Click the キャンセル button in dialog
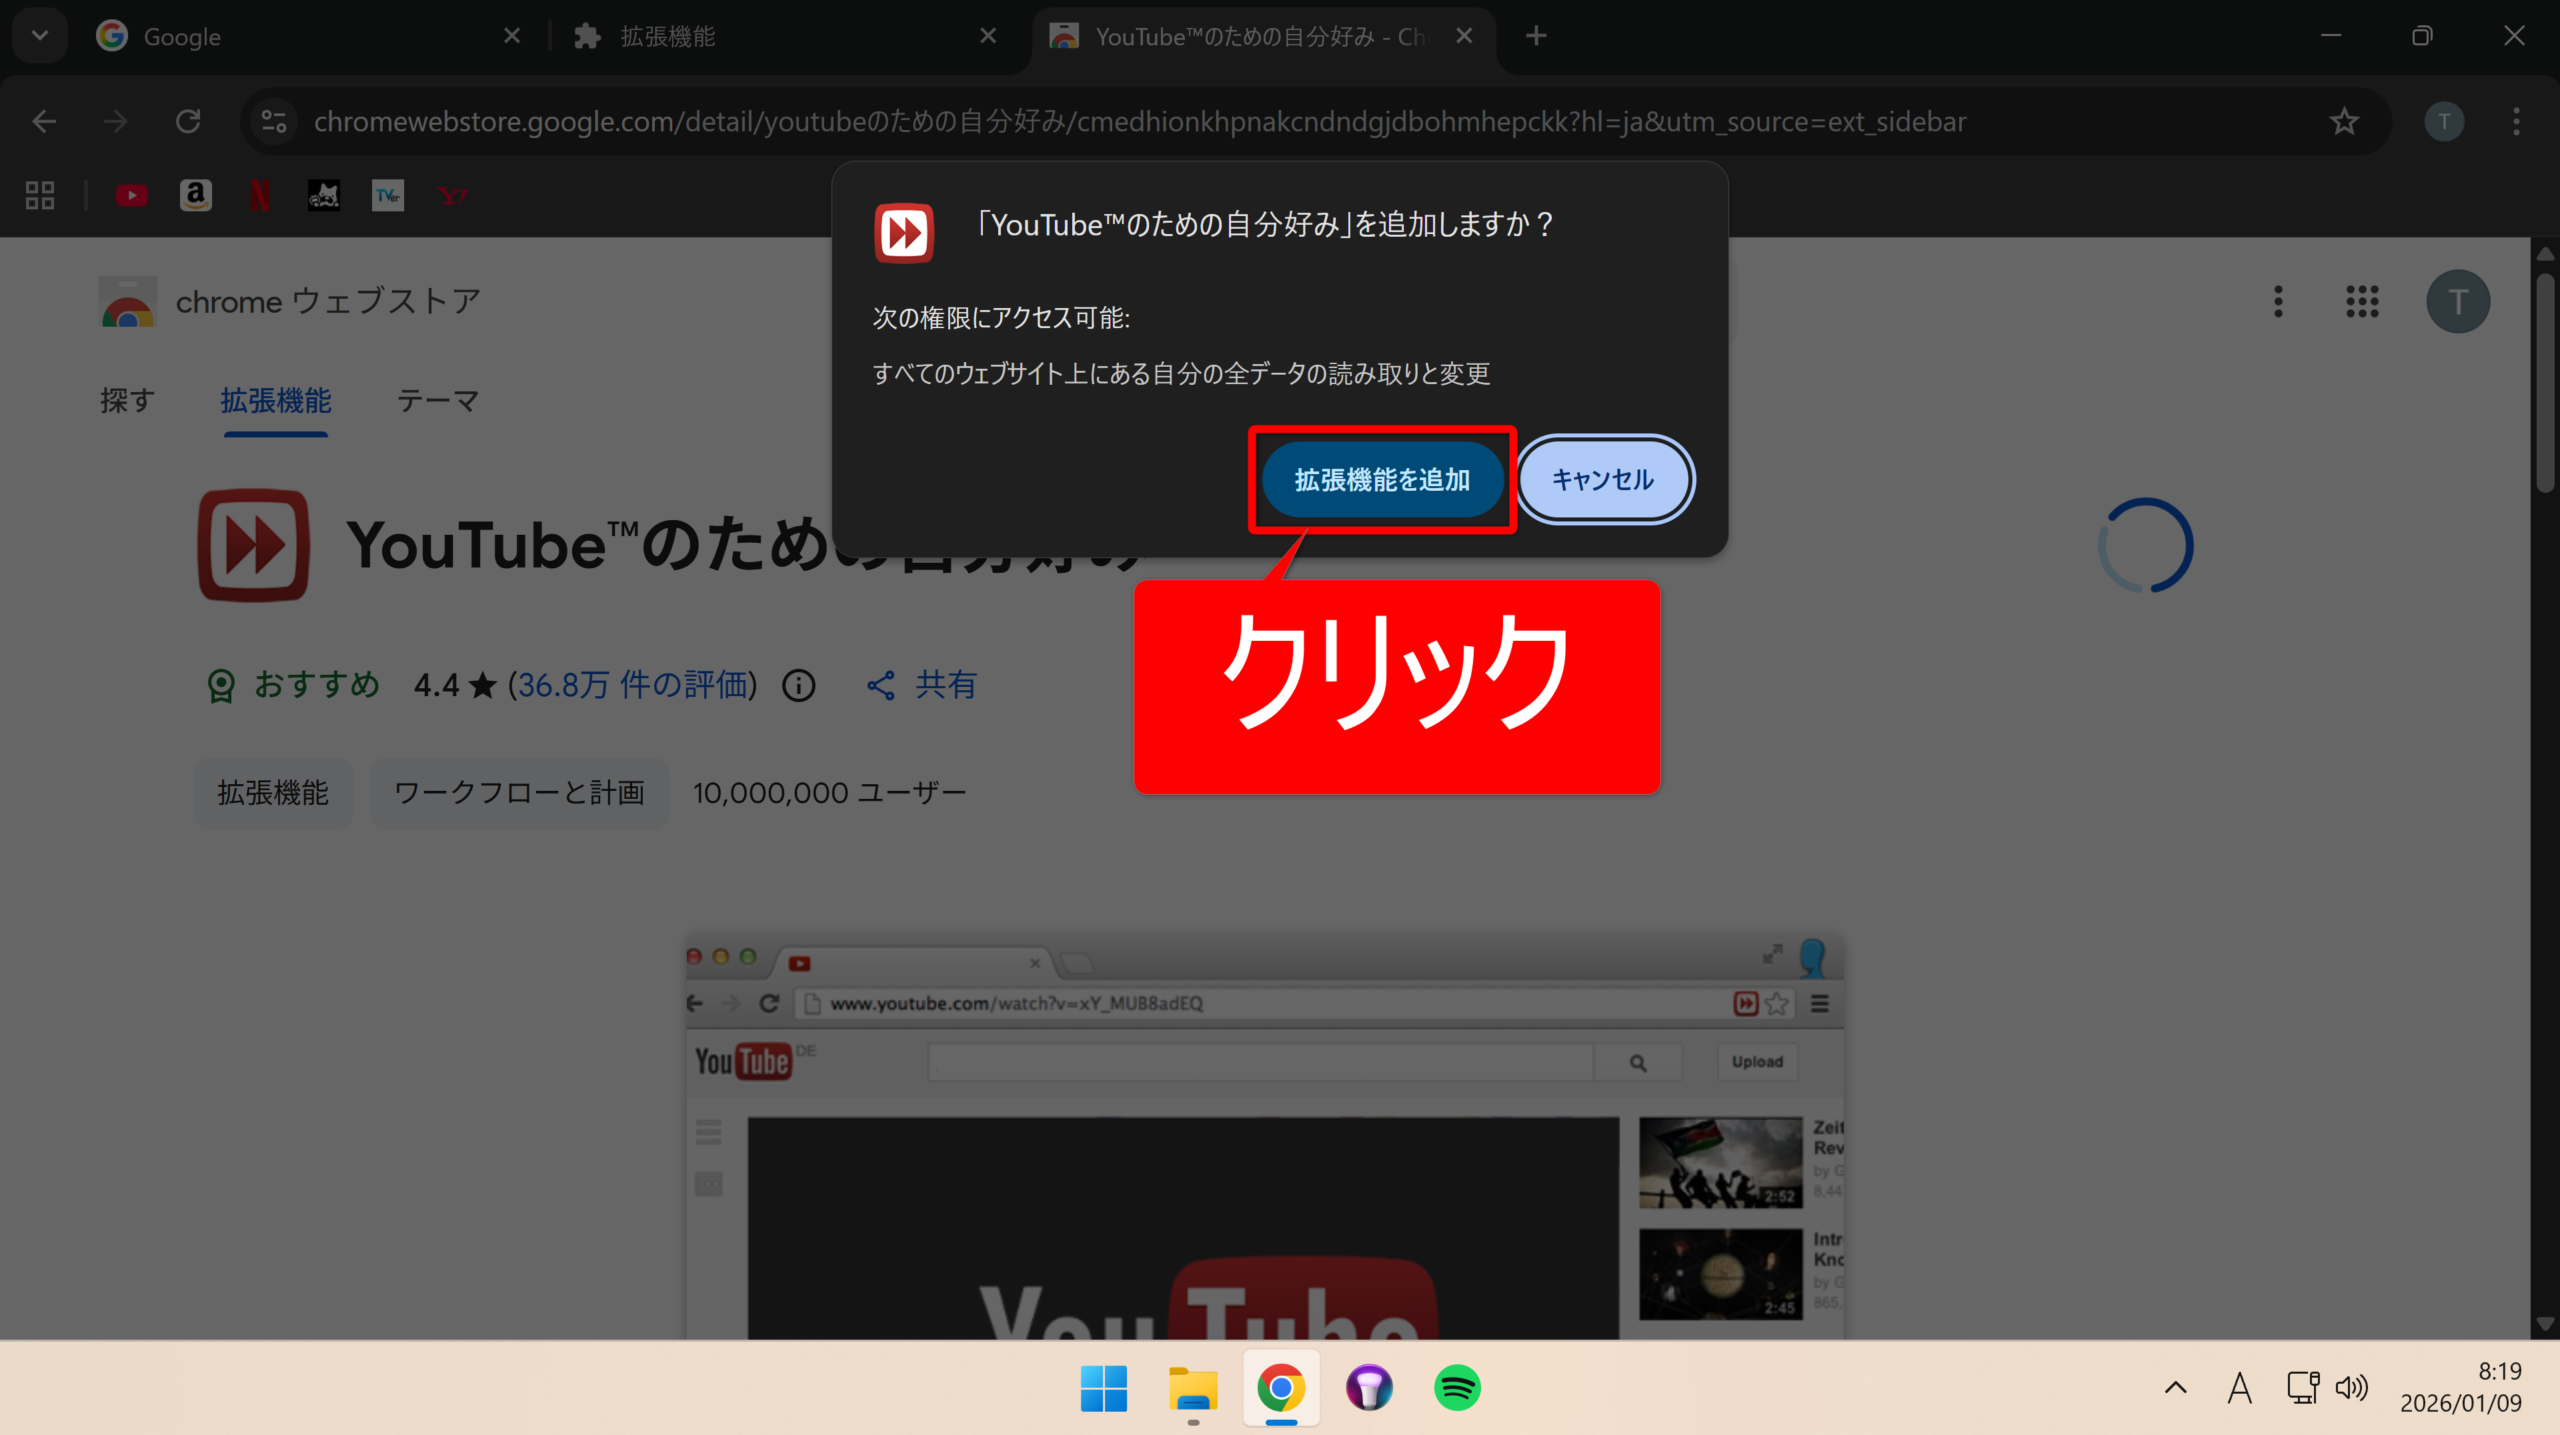The height and width of the screenshot is (1435, 2560). [x=1603, y=480]
